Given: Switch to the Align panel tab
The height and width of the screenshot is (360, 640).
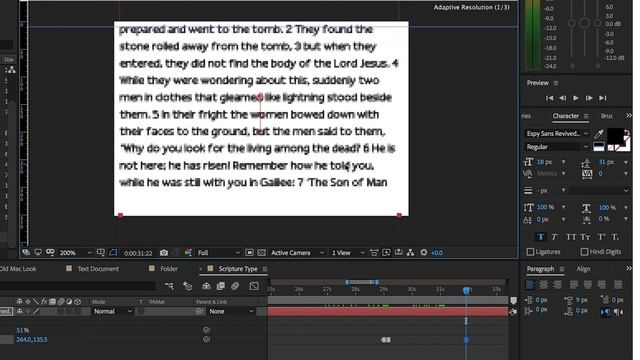Looking at the screenshot, I should [x=583, y=269].
